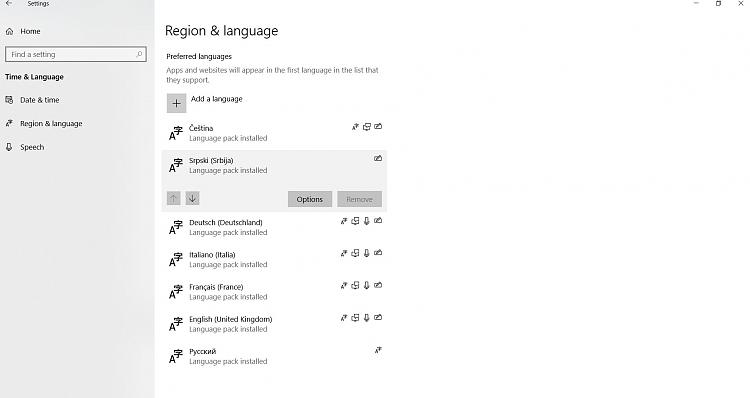Click the handwriting icon for English
This screenshot has height=398, width=750.
point(378,318)
